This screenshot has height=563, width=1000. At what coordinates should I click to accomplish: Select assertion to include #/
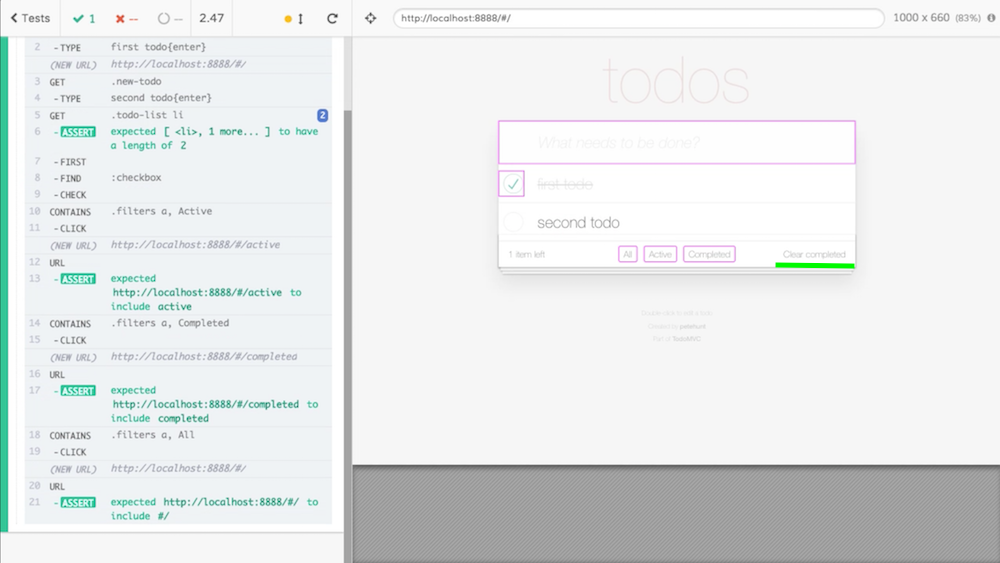178,509
